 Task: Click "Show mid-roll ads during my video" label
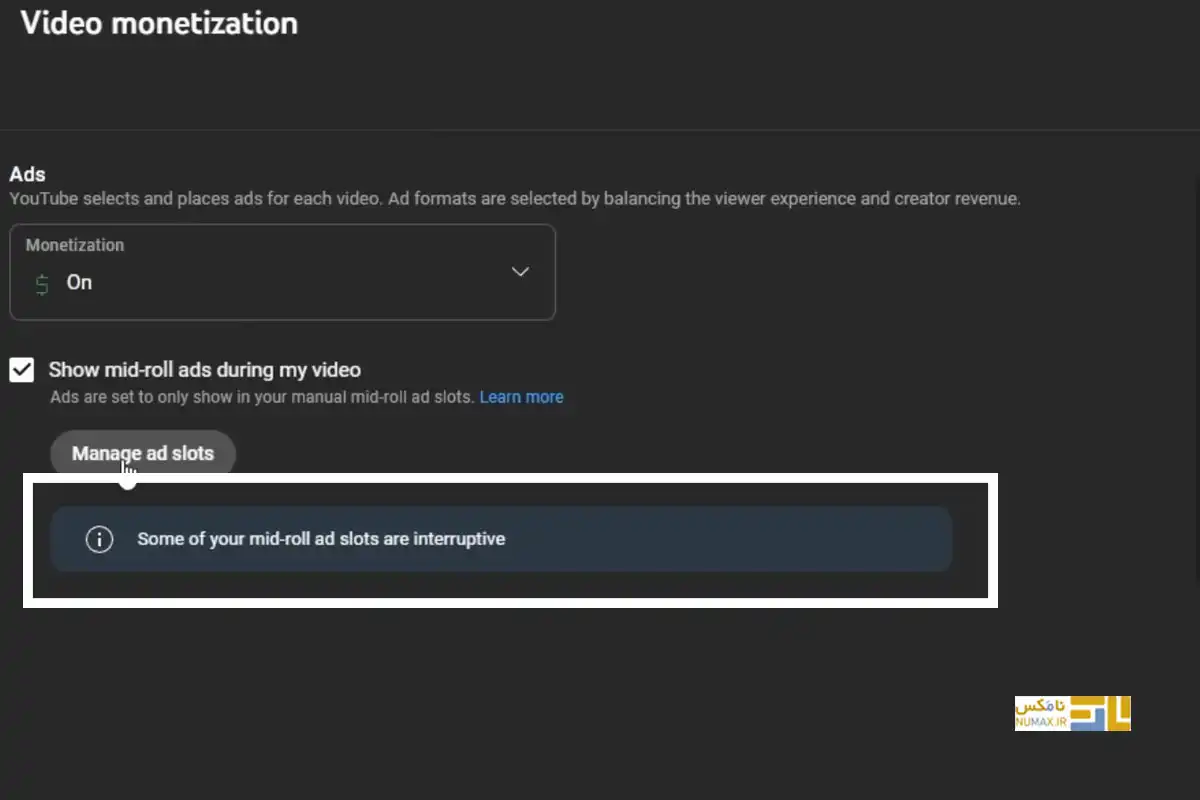[205, 370]
